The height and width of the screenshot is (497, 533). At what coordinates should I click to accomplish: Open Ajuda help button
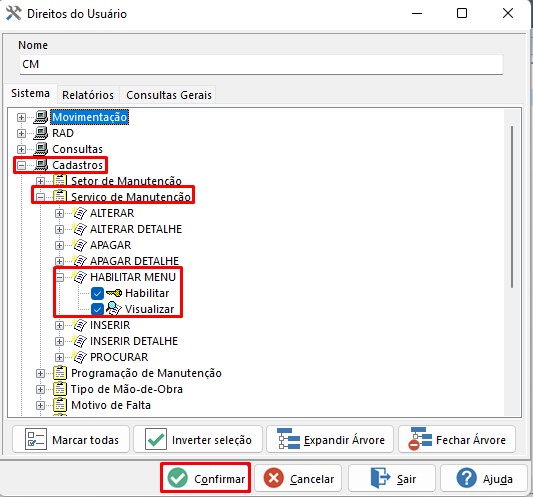point(484,478)
